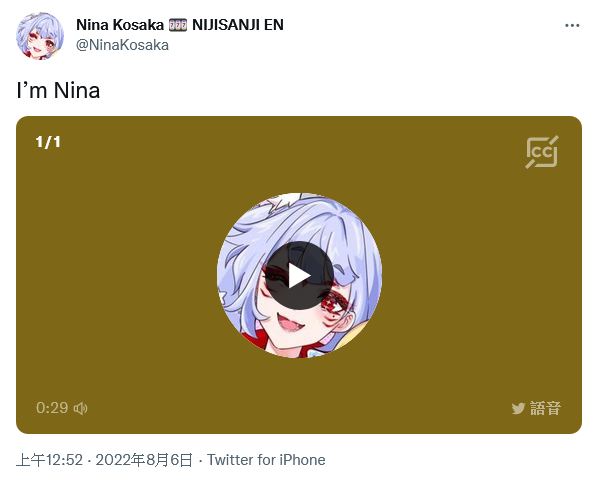Open the Nina Kosaka display name link
Screen dimensions: 598x484
(120, 25)
